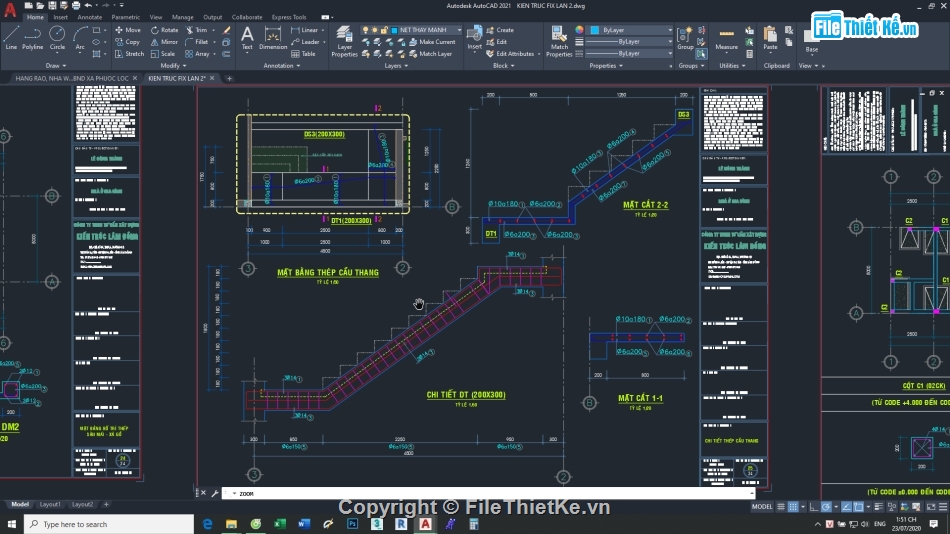Open the Text annotation tool

coord(247,38)
